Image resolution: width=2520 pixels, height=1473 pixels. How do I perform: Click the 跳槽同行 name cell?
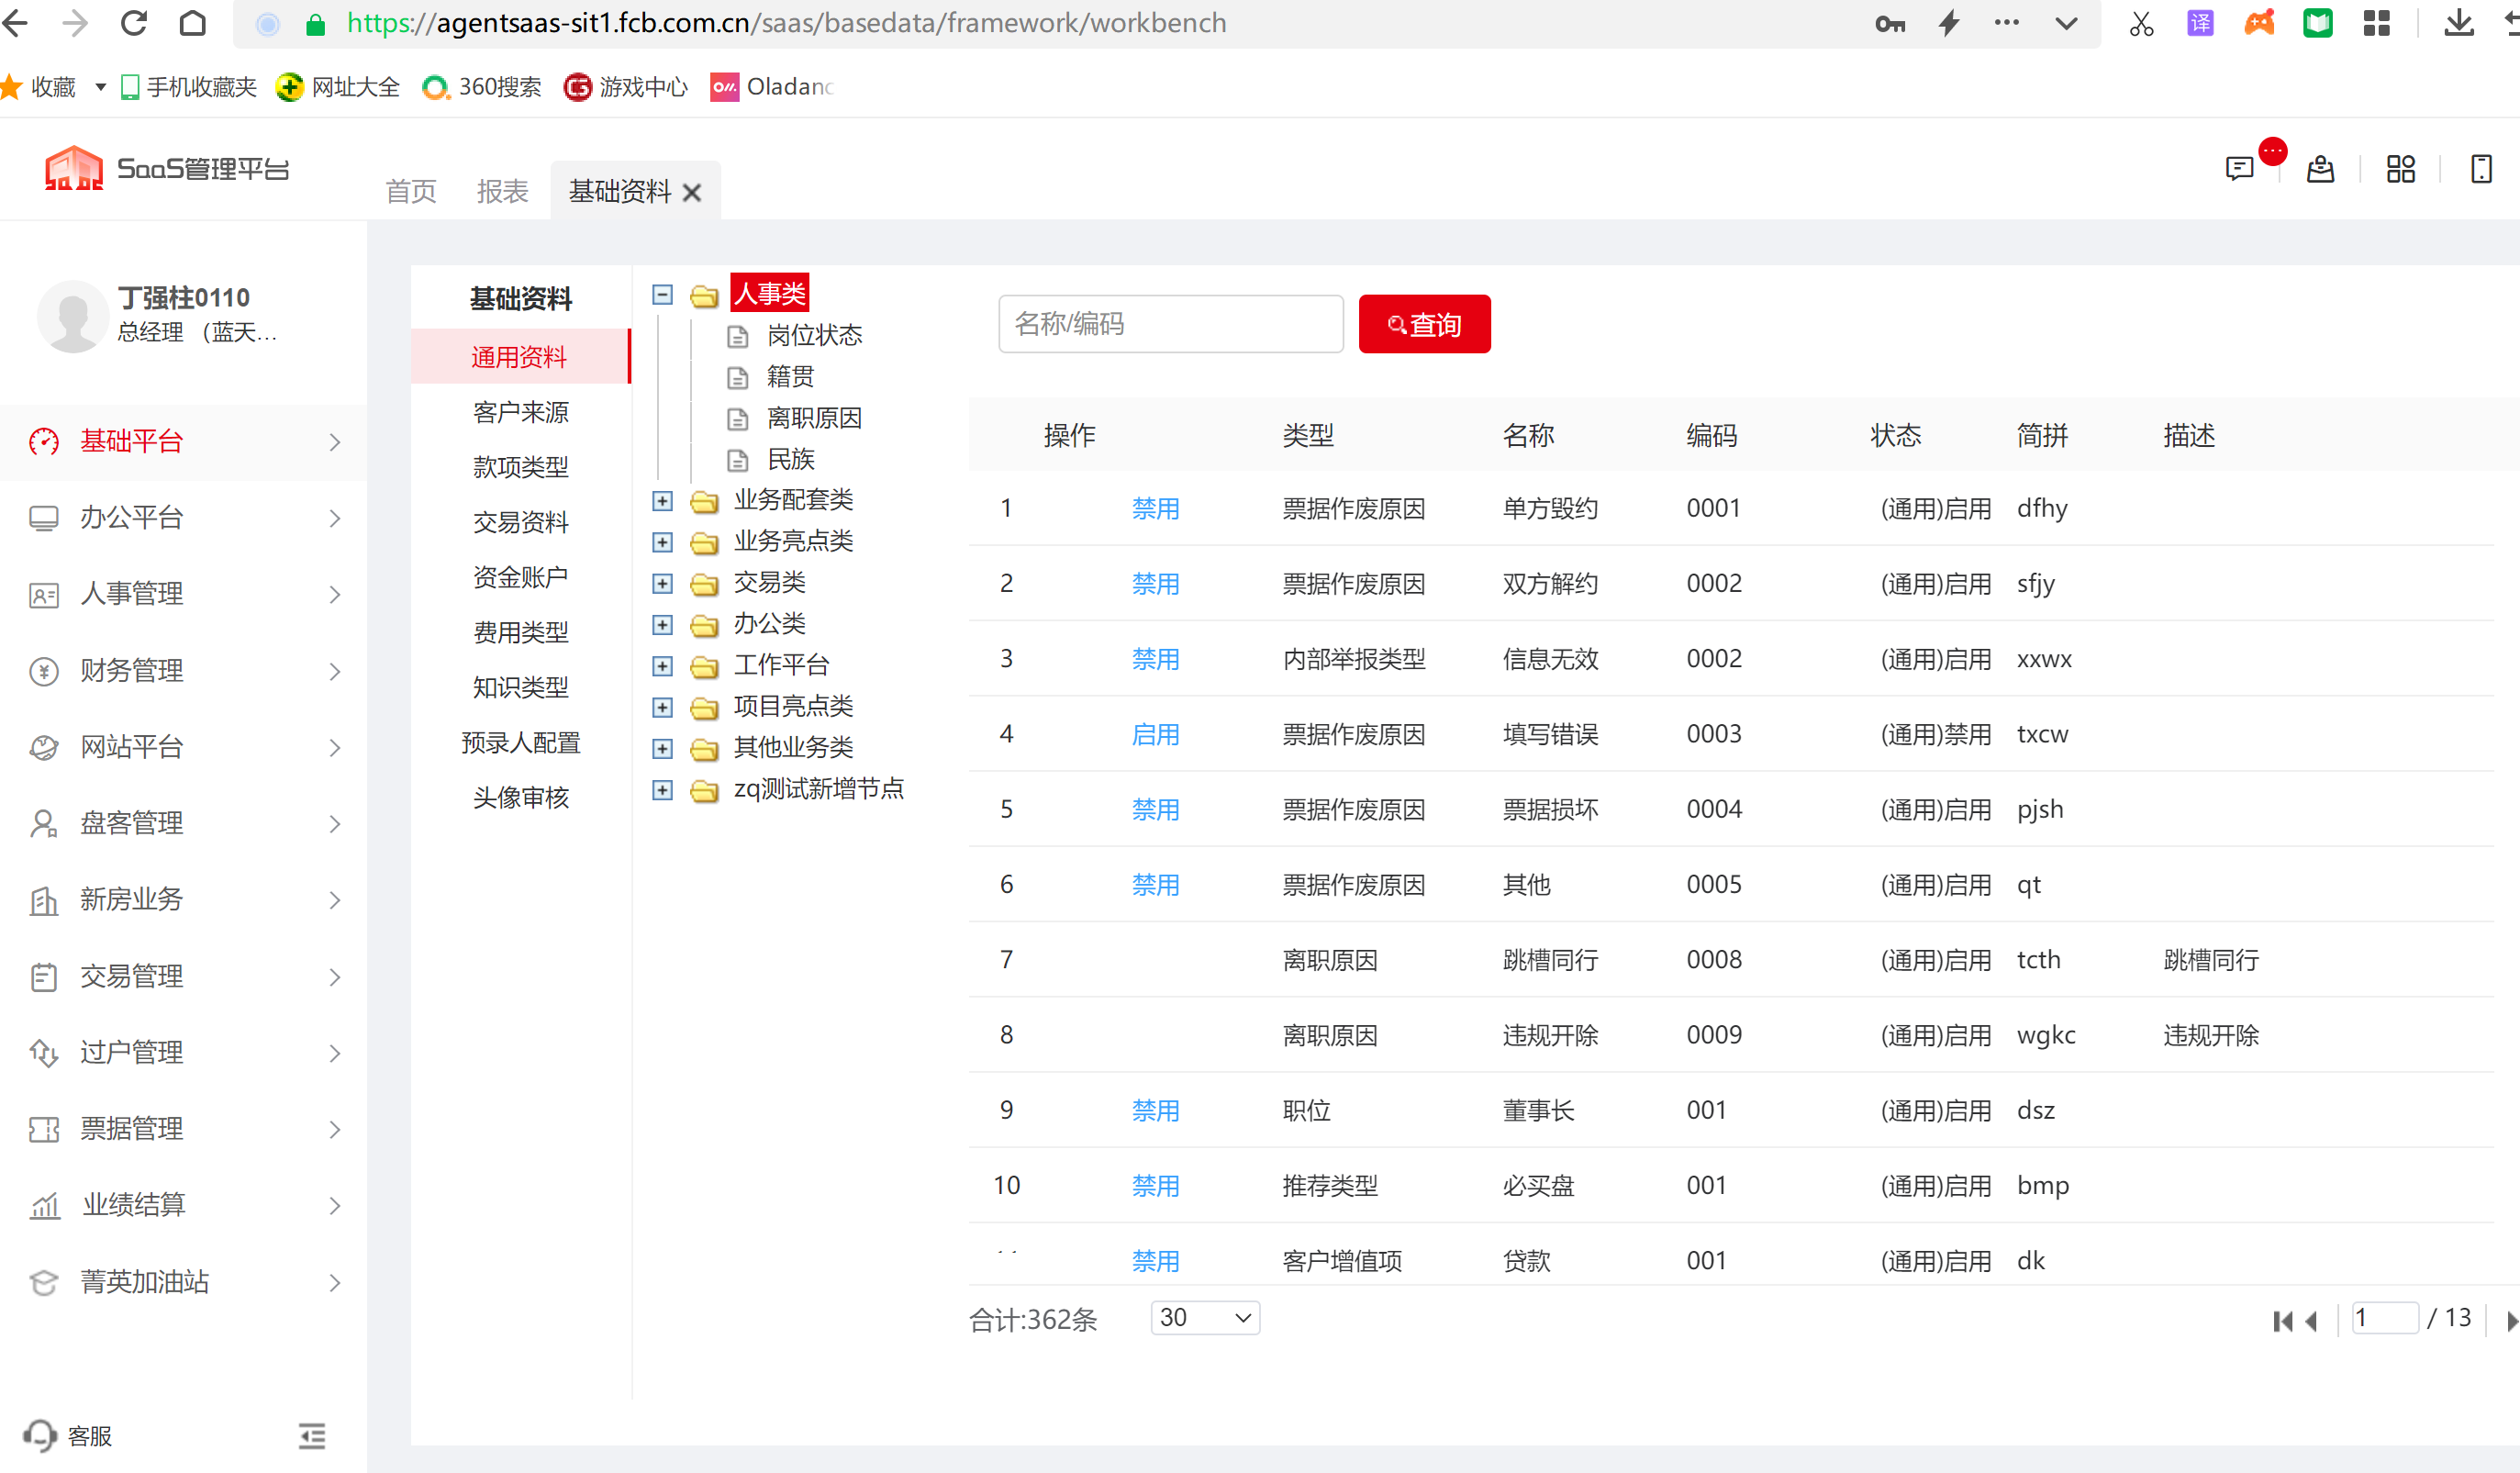click(1550, 960)
